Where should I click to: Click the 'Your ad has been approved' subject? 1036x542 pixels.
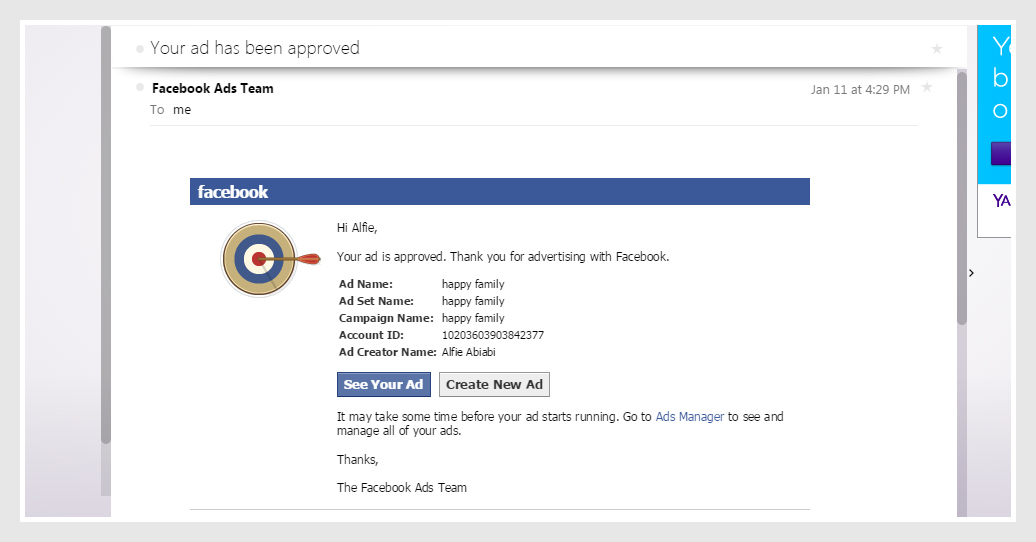point(255,48)
